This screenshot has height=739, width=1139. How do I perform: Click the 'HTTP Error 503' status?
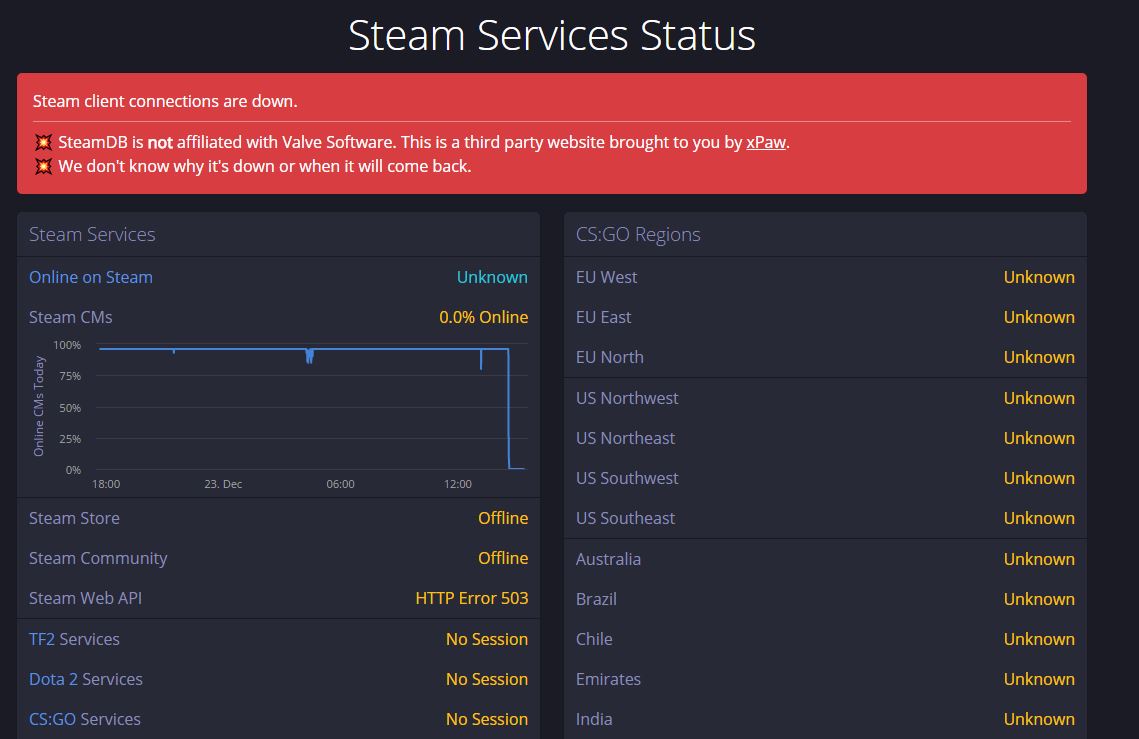[471, 599]
